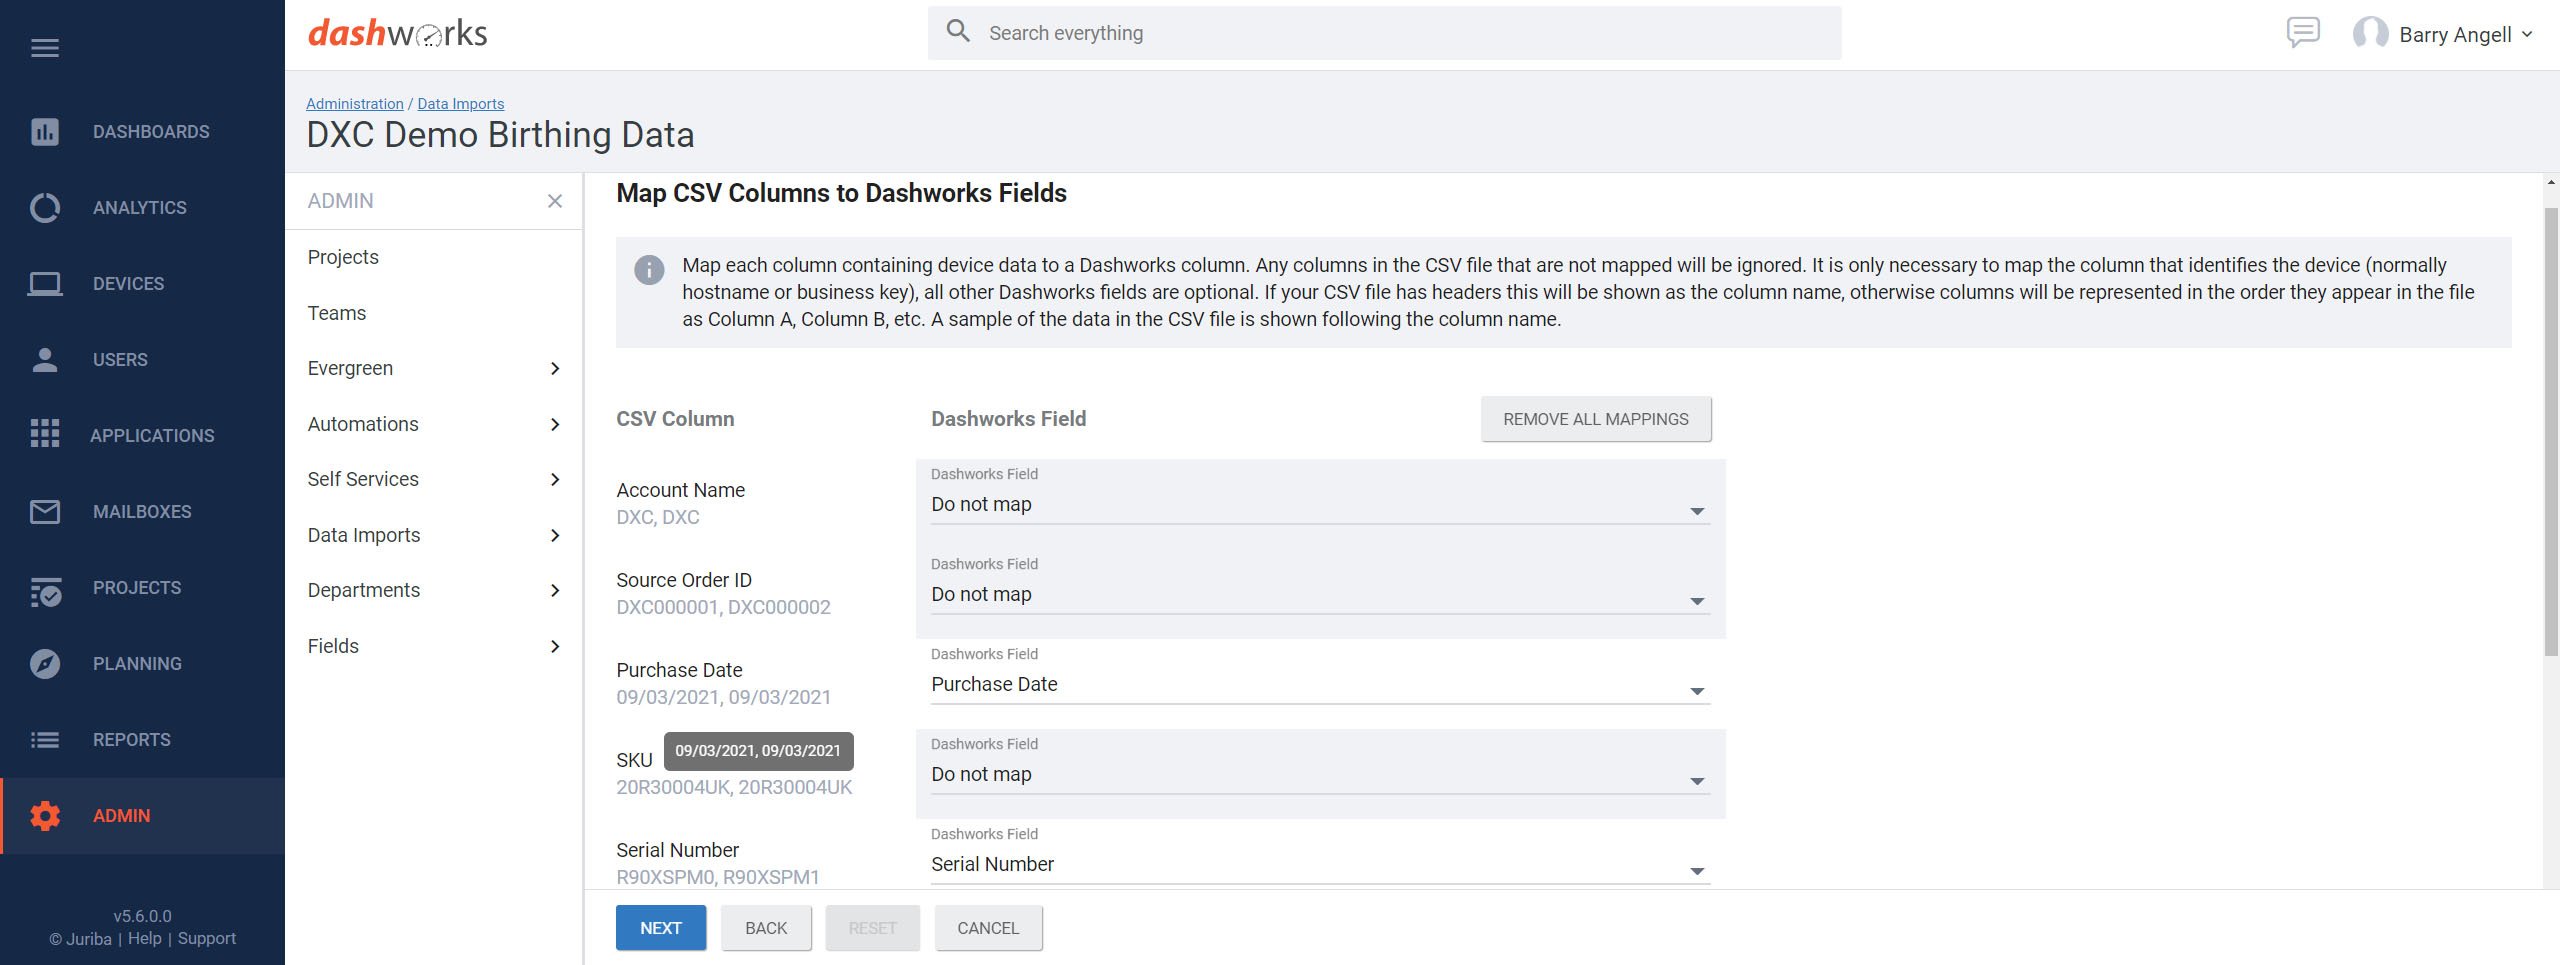Select Evergreen in admin menu

[350, 368]
